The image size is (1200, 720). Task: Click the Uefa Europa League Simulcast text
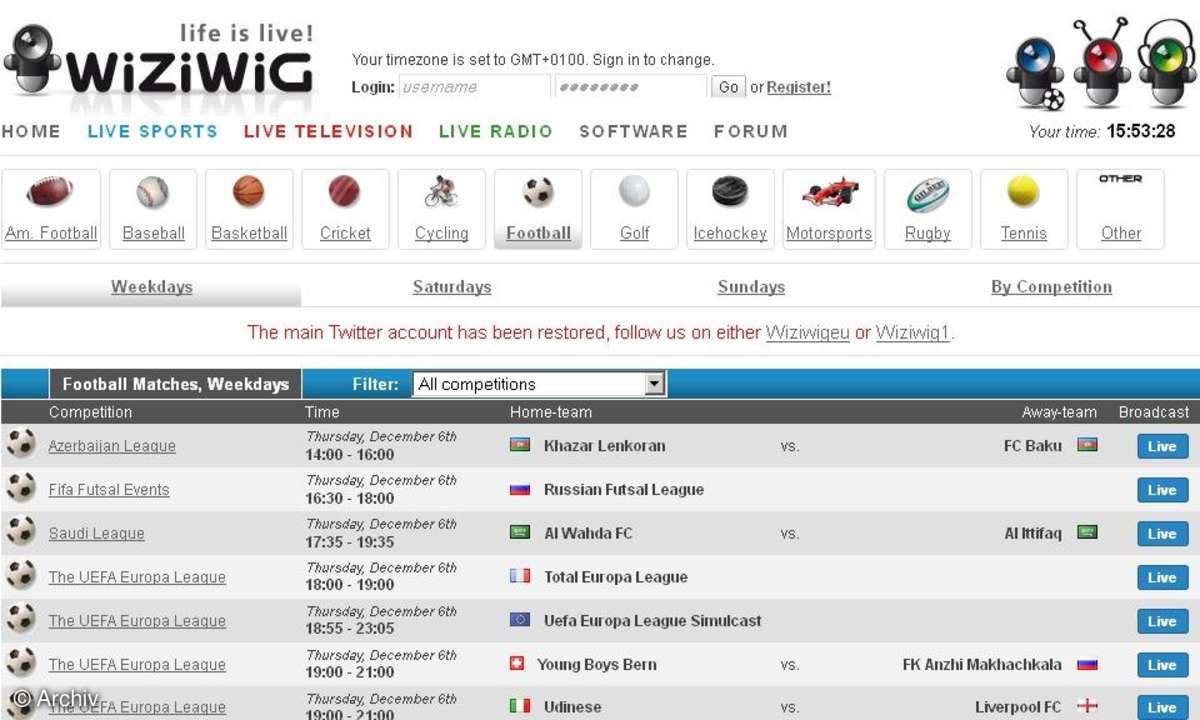652,620
